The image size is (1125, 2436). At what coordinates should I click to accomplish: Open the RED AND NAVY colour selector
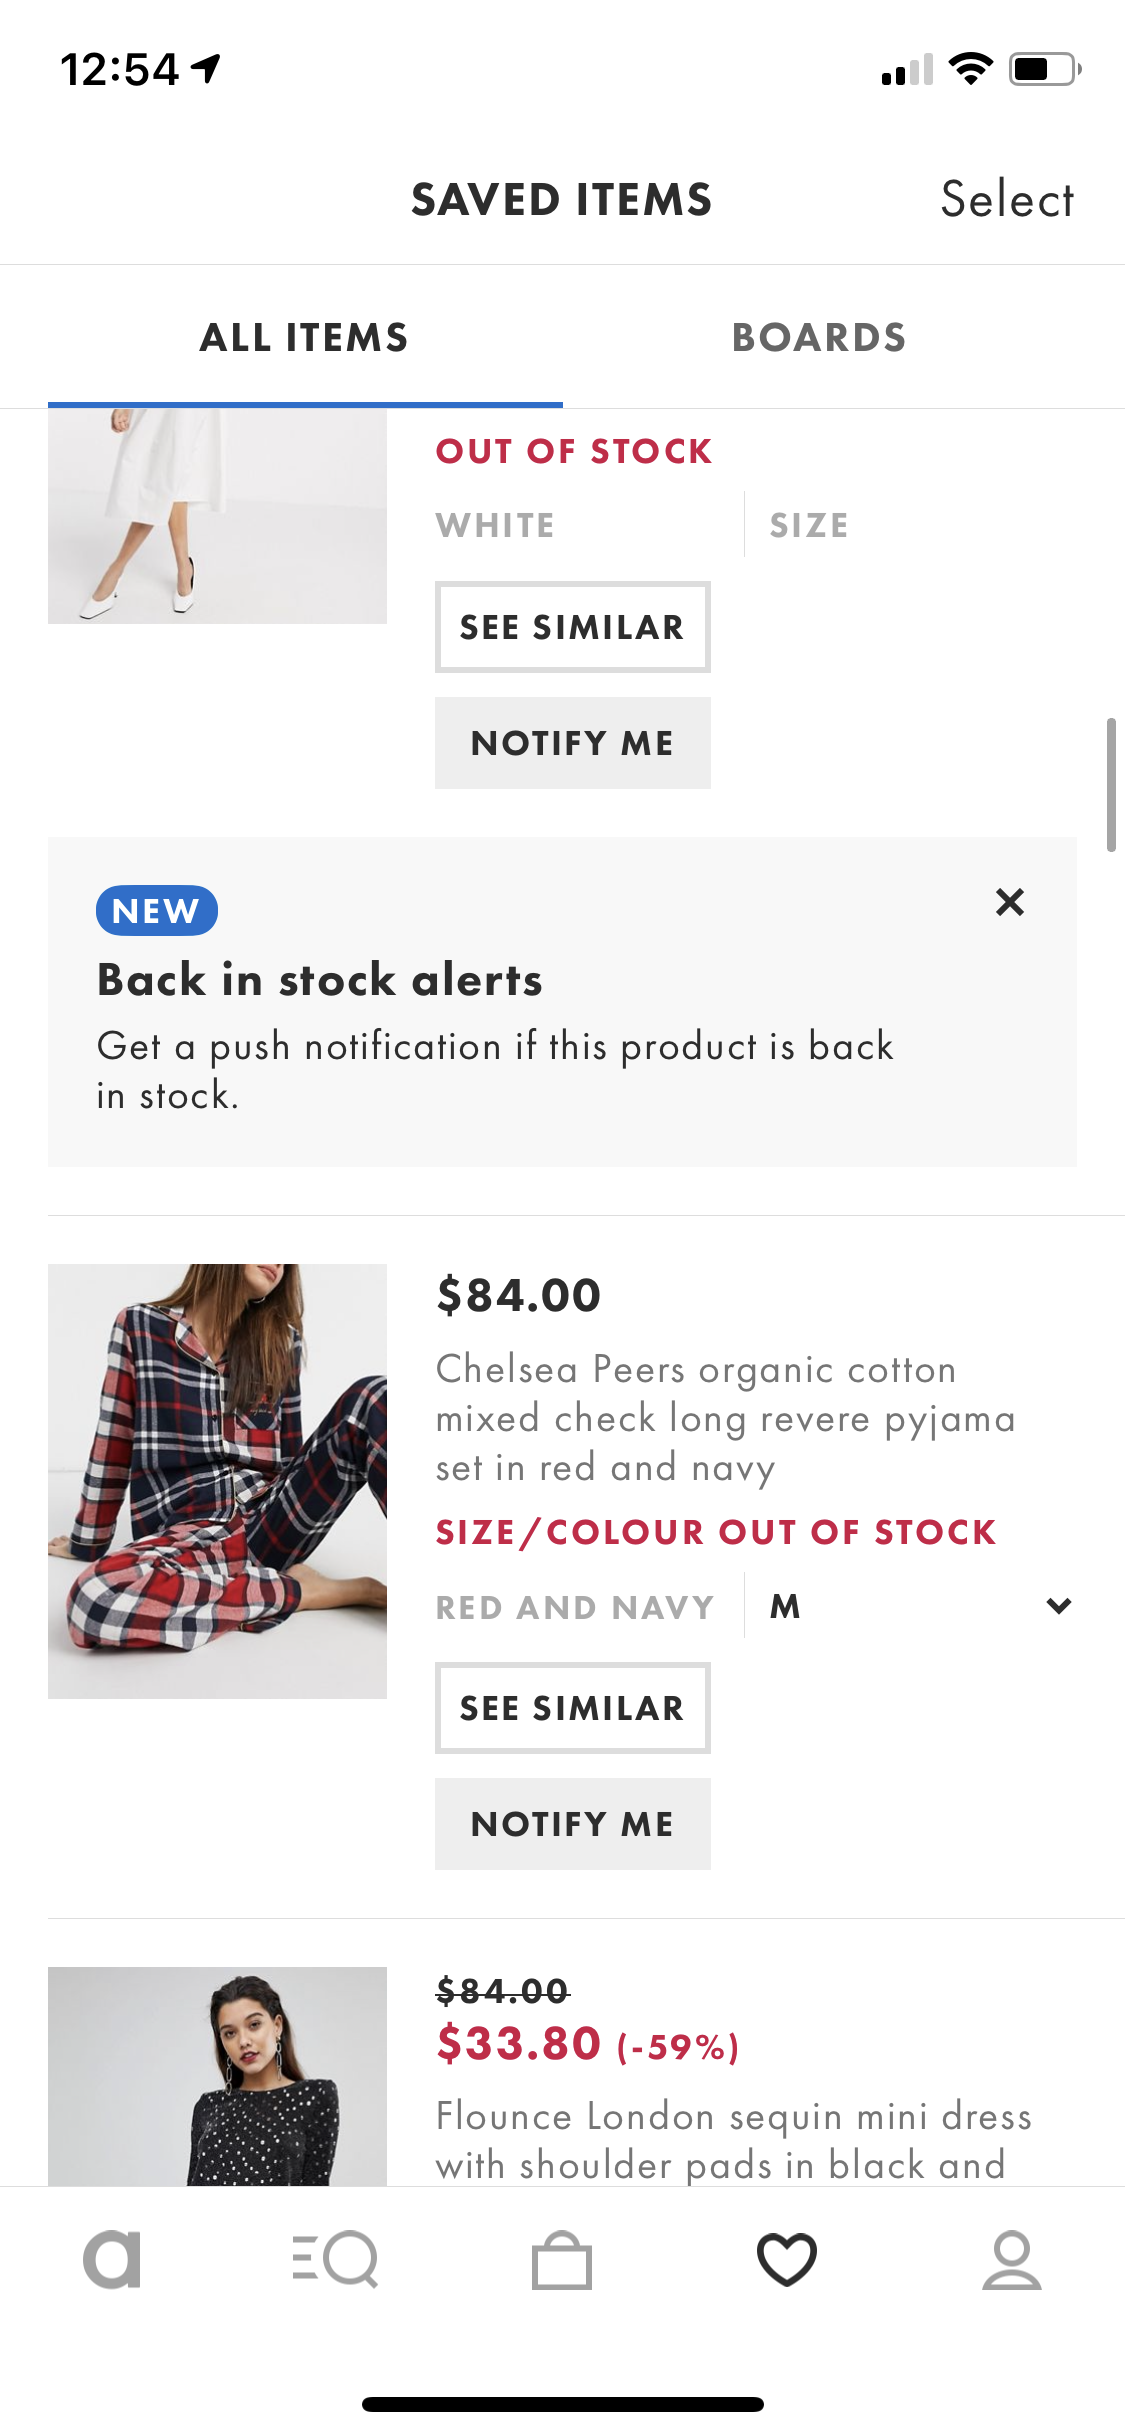[575, 1607]
